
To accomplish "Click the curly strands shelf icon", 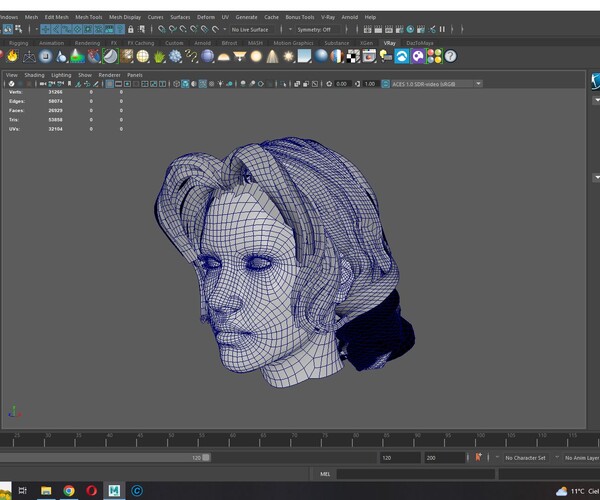I will coord(191,56).
